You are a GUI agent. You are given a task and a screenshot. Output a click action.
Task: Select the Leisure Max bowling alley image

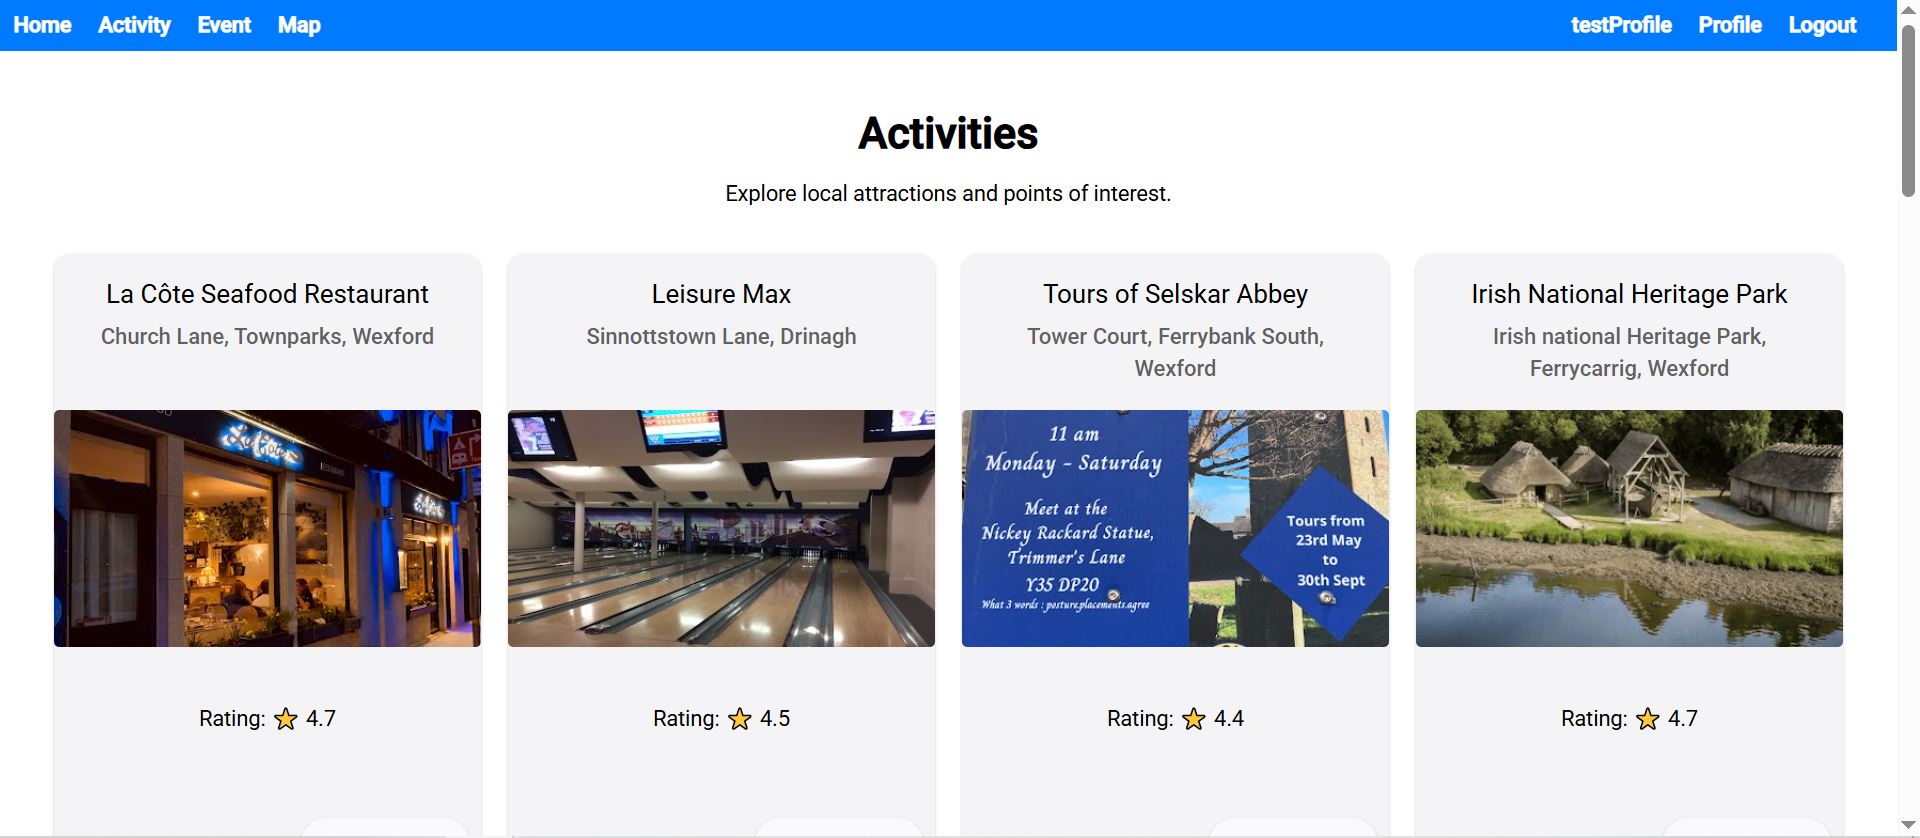point(721,528)
